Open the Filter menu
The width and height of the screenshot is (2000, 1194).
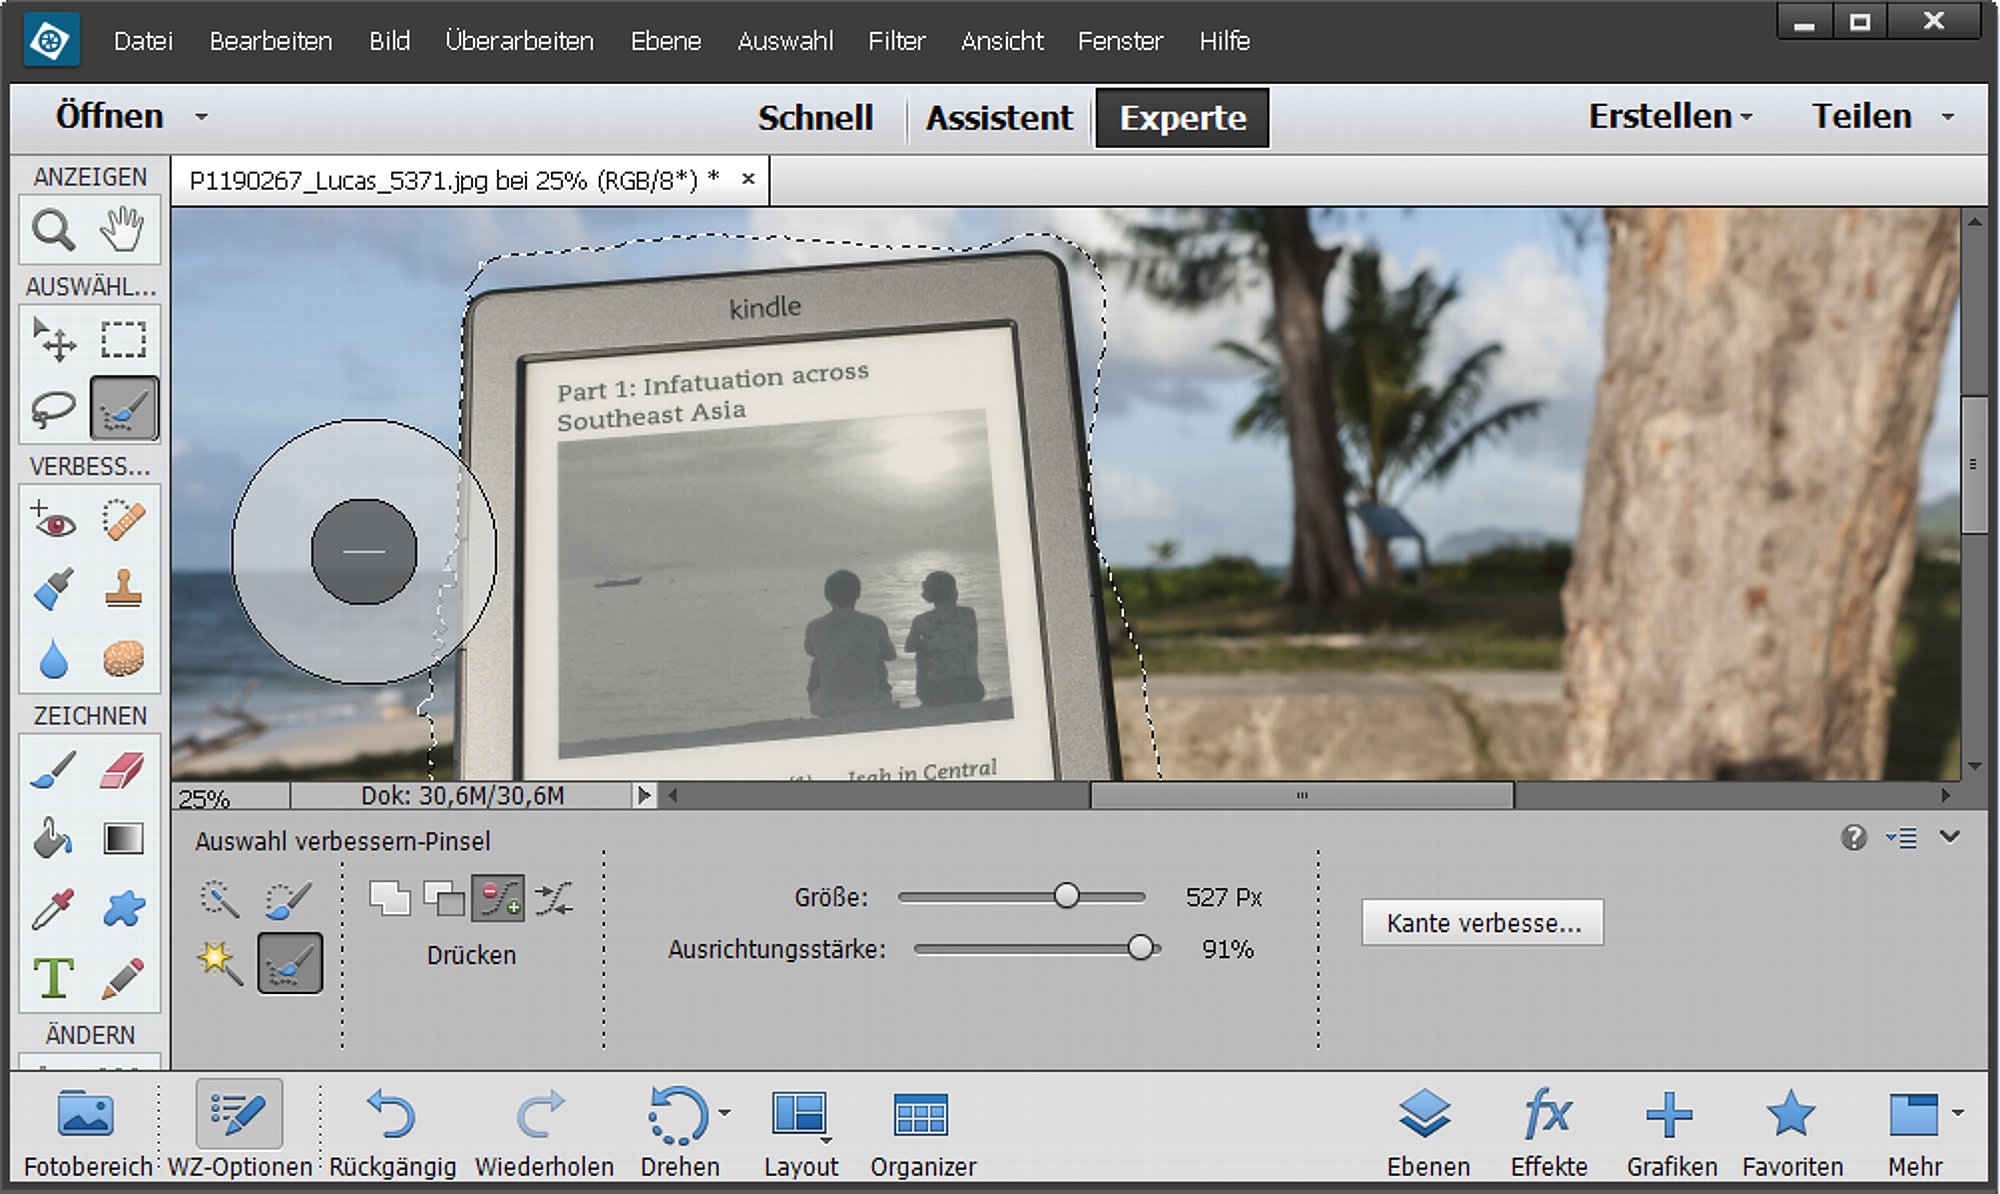pos(896,41)
